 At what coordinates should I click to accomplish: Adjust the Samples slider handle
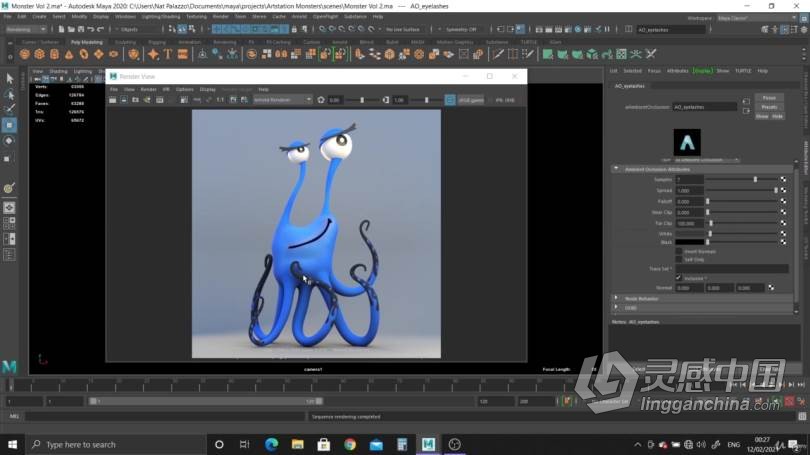[x=755, y=179]
